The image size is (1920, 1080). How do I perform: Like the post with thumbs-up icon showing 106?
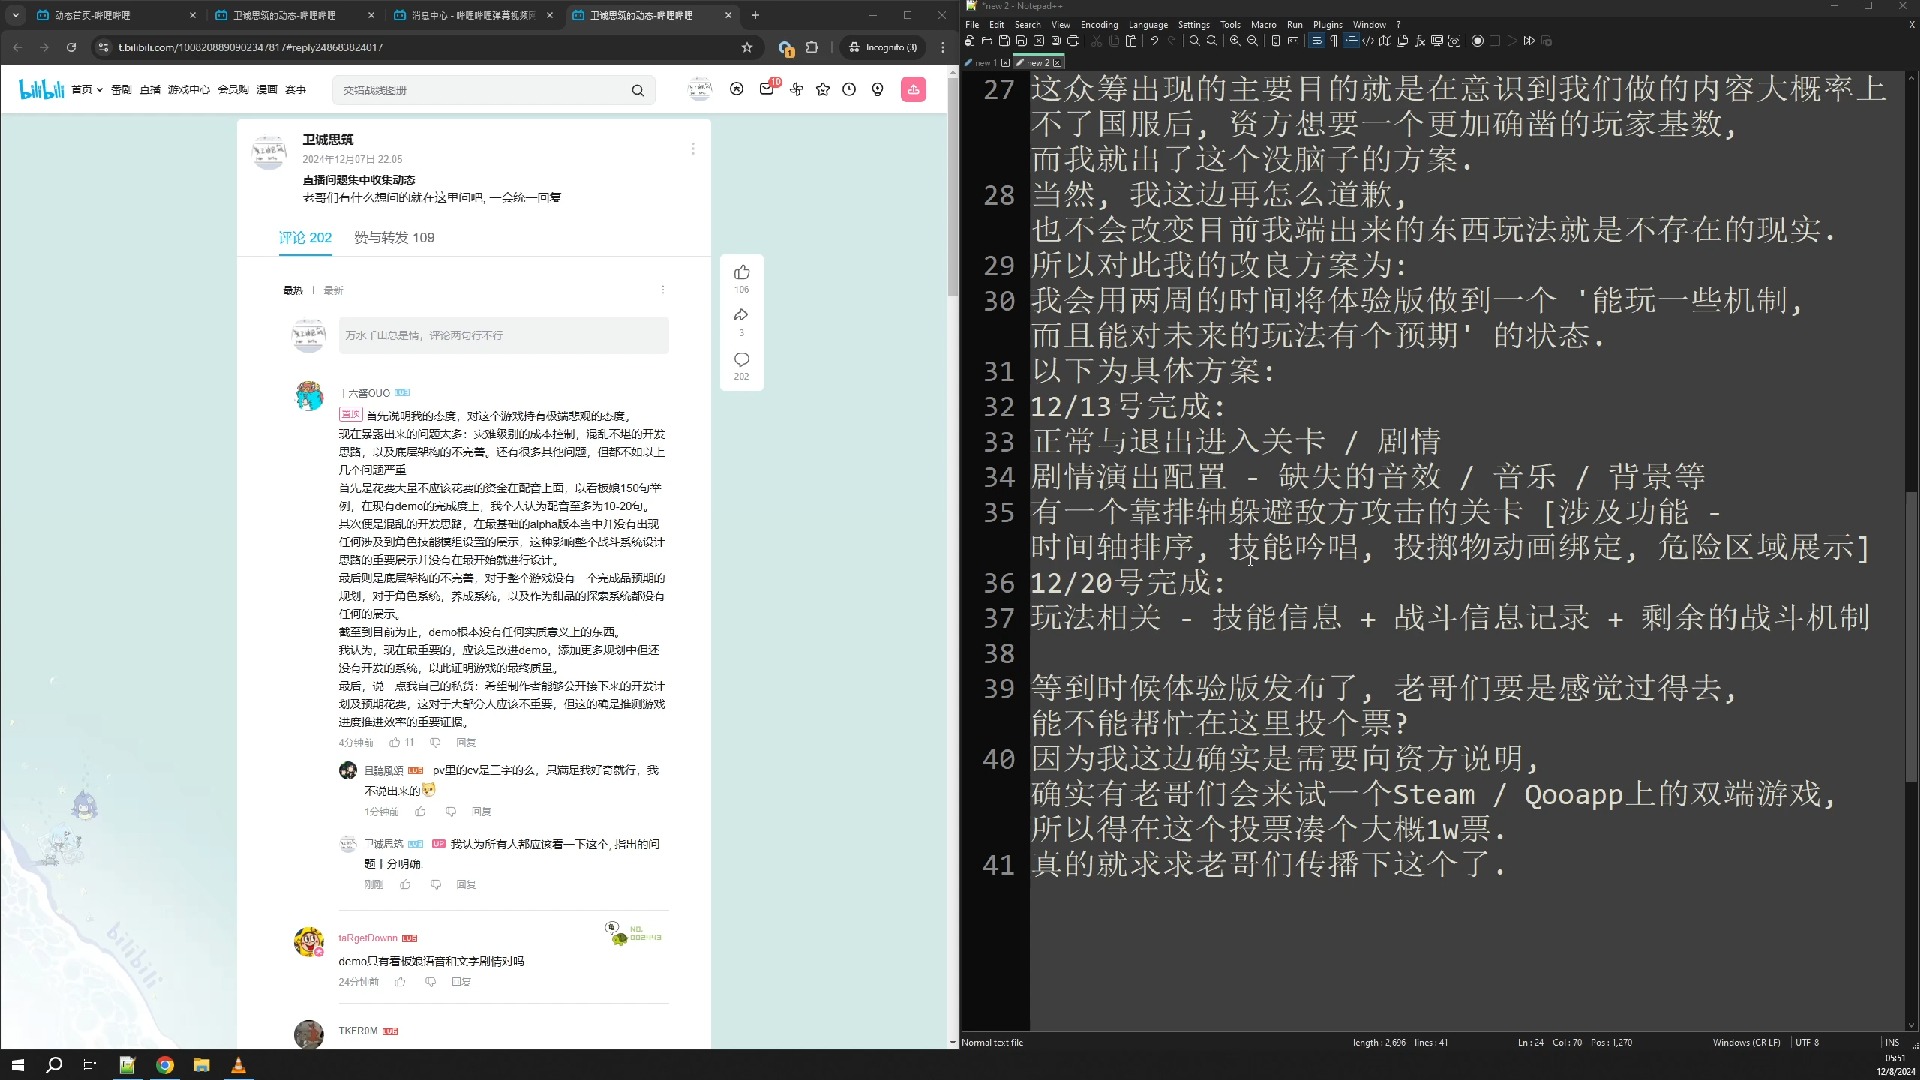741,273
